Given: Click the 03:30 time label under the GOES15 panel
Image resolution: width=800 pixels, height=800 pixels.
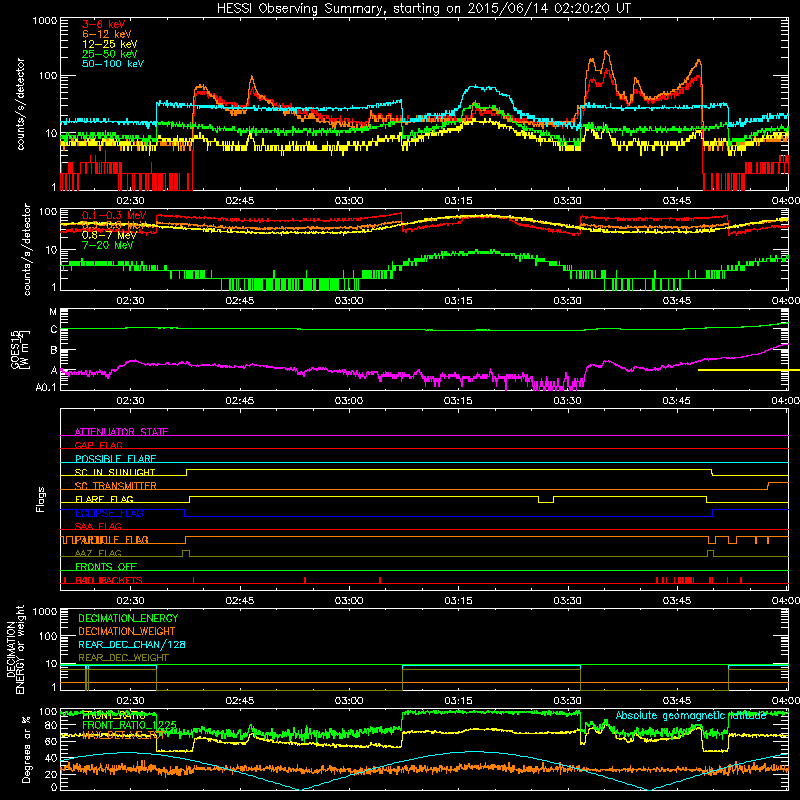Looking at the screenshot, I should (567, 401).
